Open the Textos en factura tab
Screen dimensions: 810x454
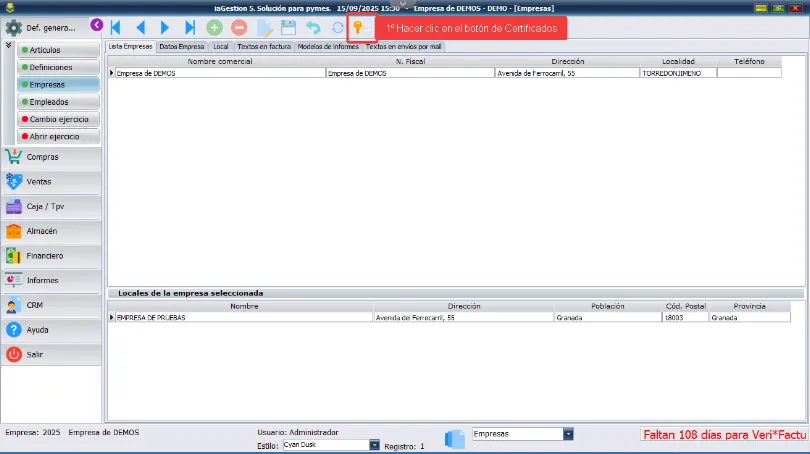(x=262, y=47)
